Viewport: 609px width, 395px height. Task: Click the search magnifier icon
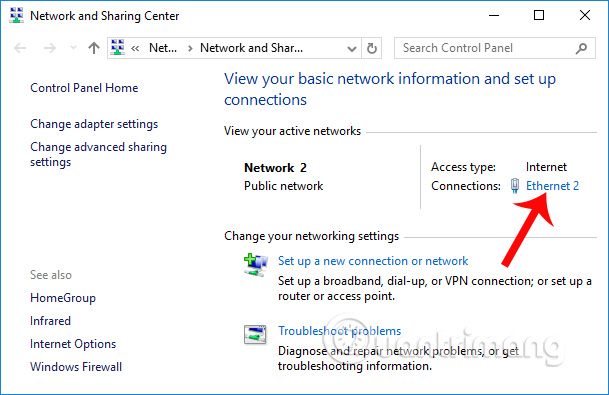[581, 48]
